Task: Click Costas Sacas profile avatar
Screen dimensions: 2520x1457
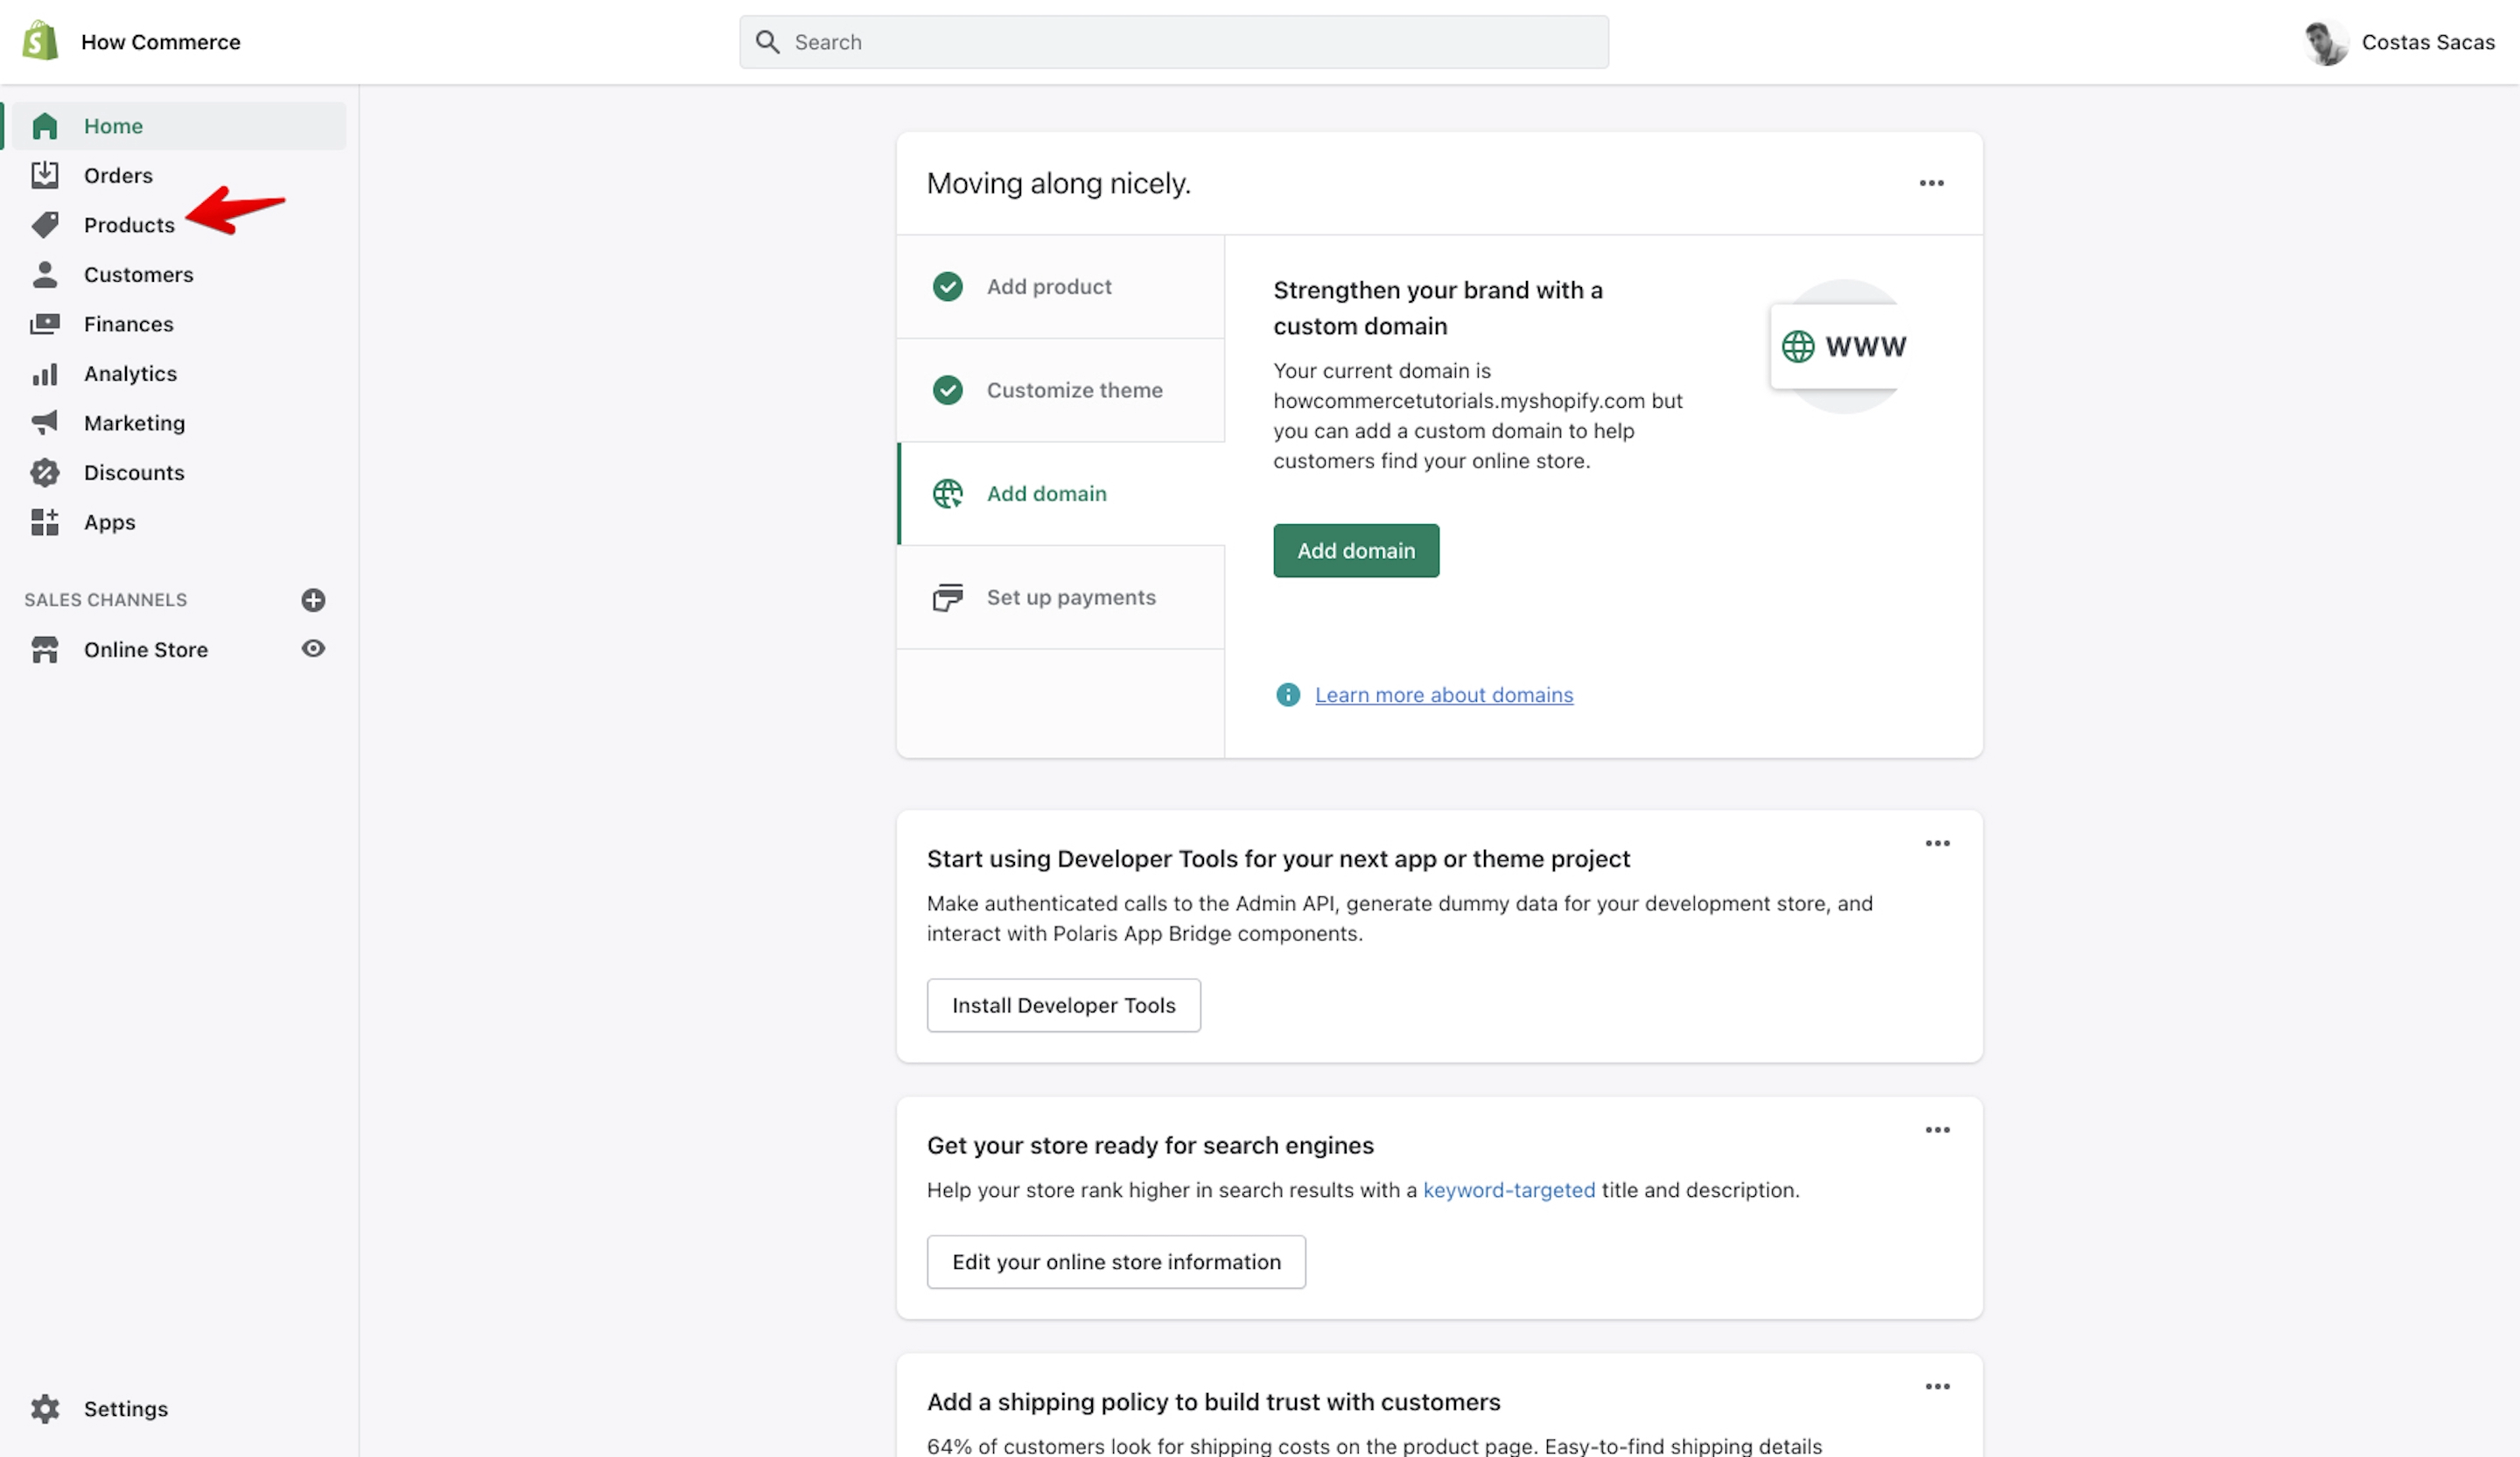Action: [2325, 42]
